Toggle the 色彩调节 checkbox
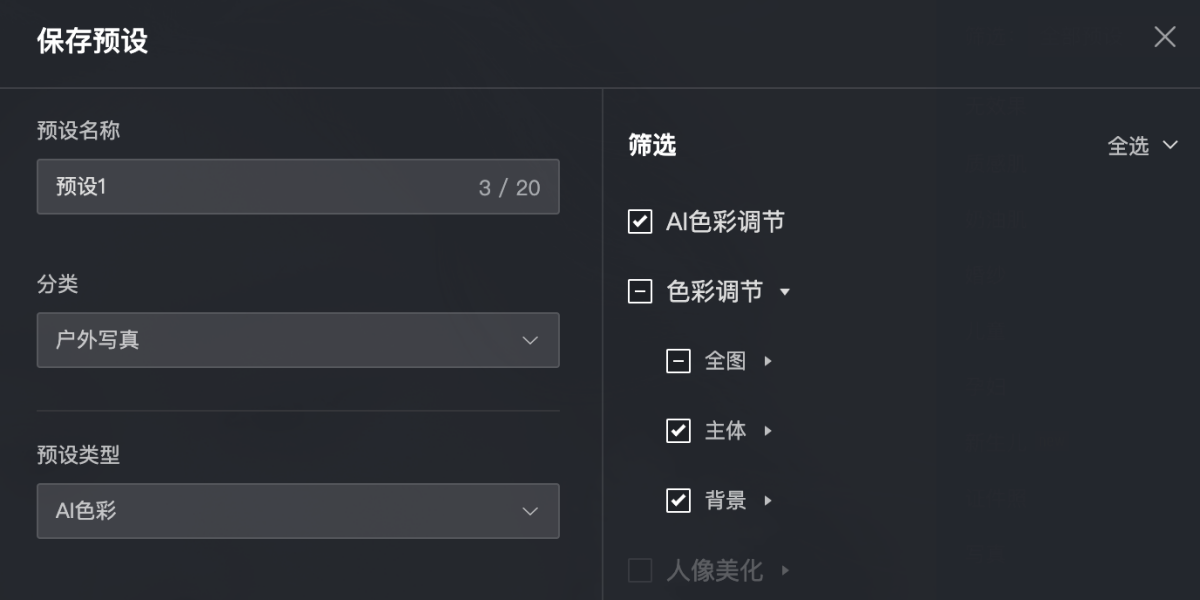Screen dimensions: 1200x600 (x=640, y=292)
